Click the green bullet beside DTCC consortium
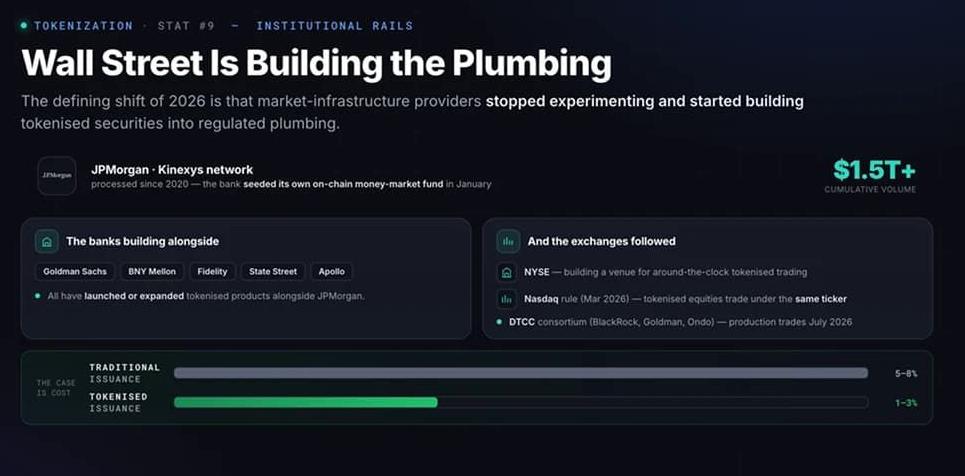 point(499,321)
